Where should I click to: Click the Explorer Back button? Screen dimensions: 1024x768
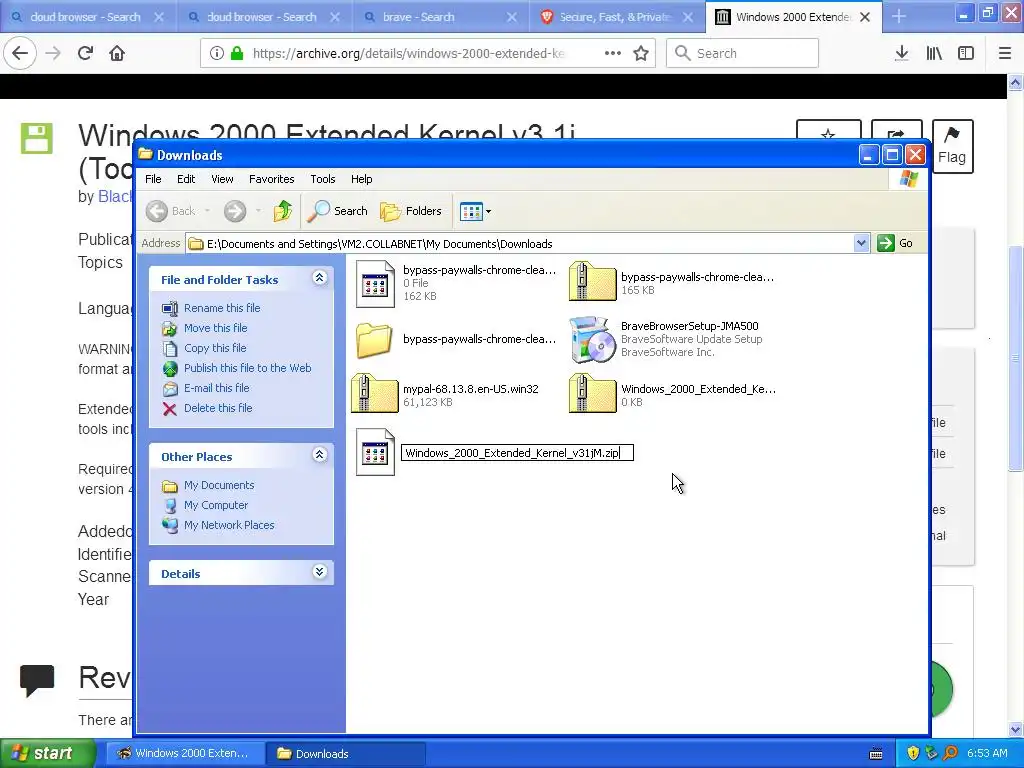click(x=171, y=211)
